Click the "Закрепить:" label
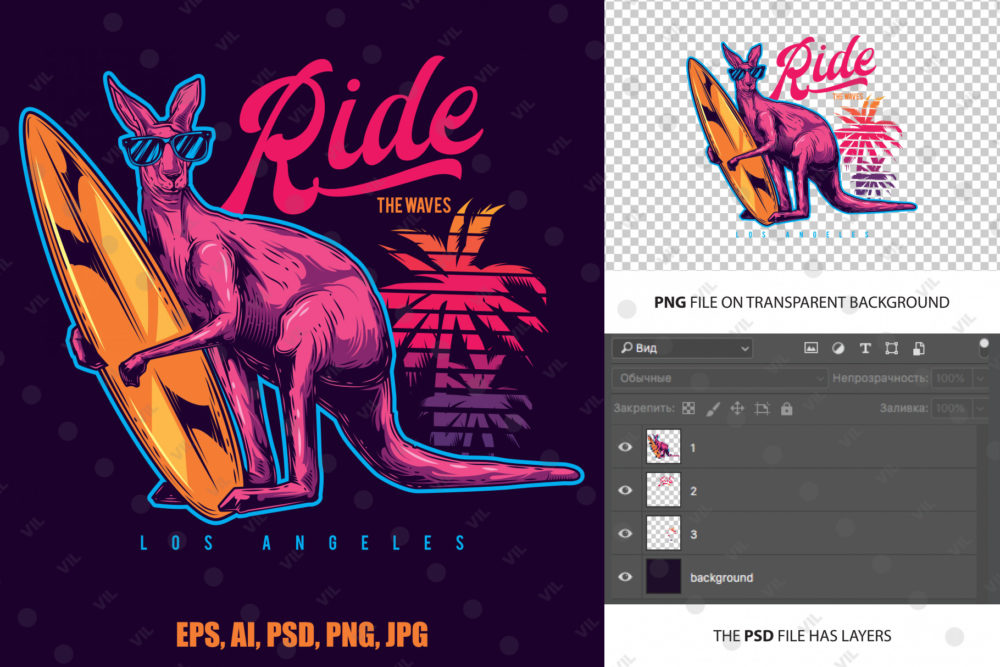1000x667 pixels. (x=644, y=408)
